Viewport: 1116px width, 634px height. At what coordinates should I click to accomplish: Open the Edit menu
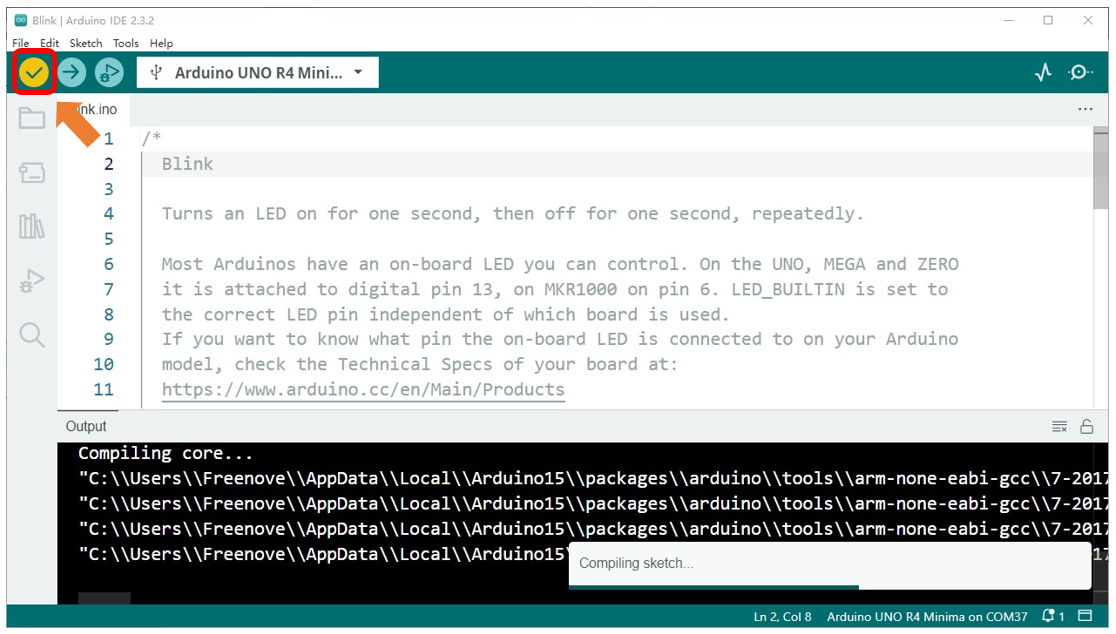point(49,43)
